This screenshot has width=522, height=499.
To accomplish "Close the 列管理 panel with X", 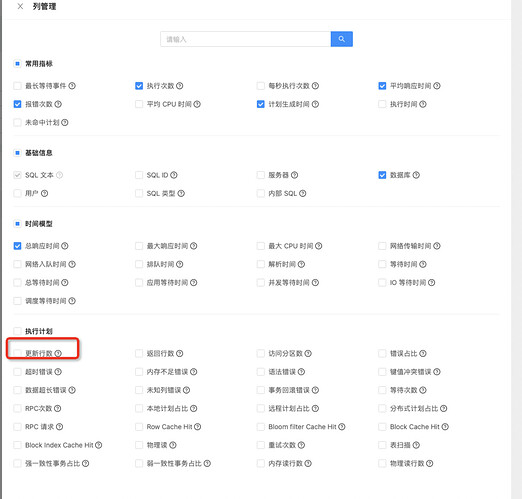I will [20, 6].
